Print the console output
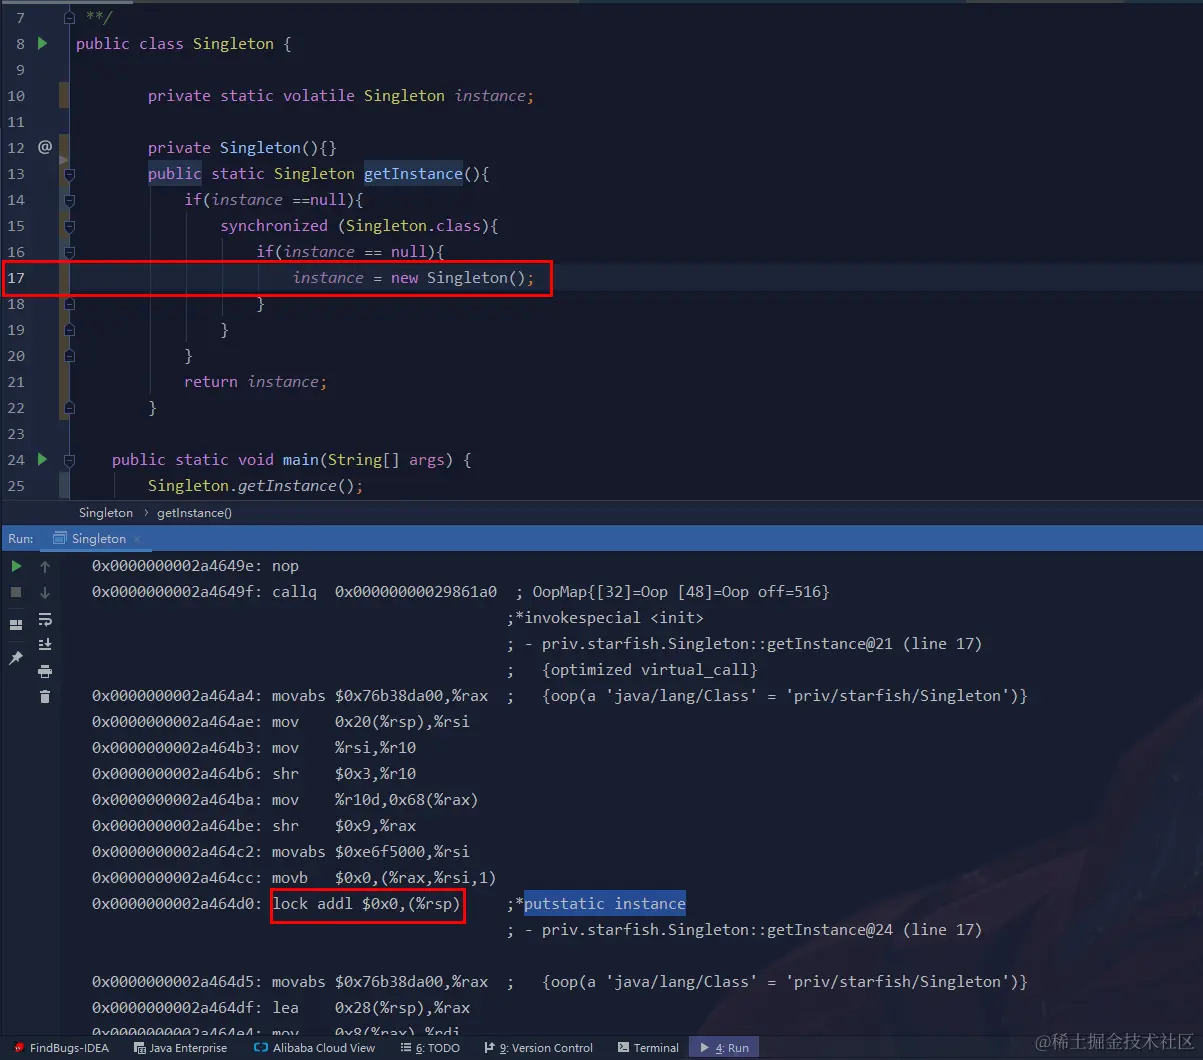 (45, 671)
